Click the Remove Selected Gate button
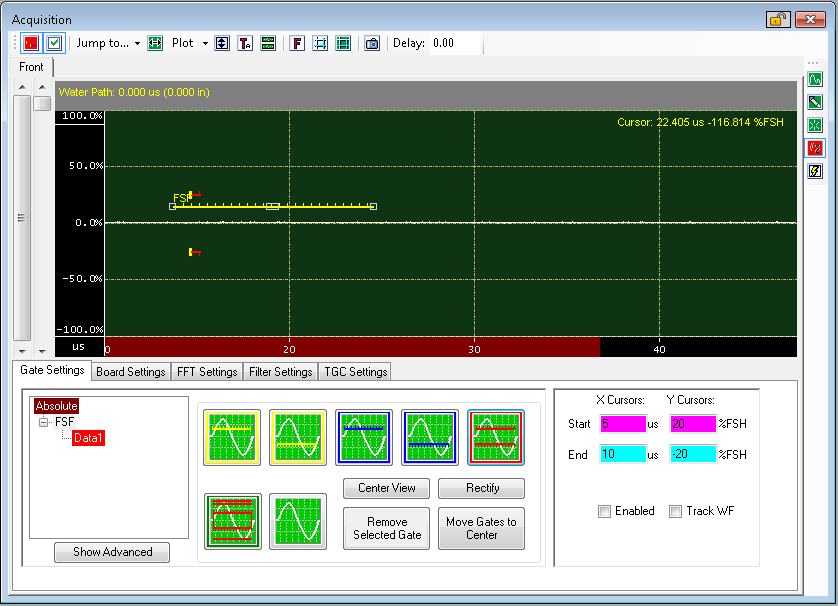 click(x=386, y=528)
